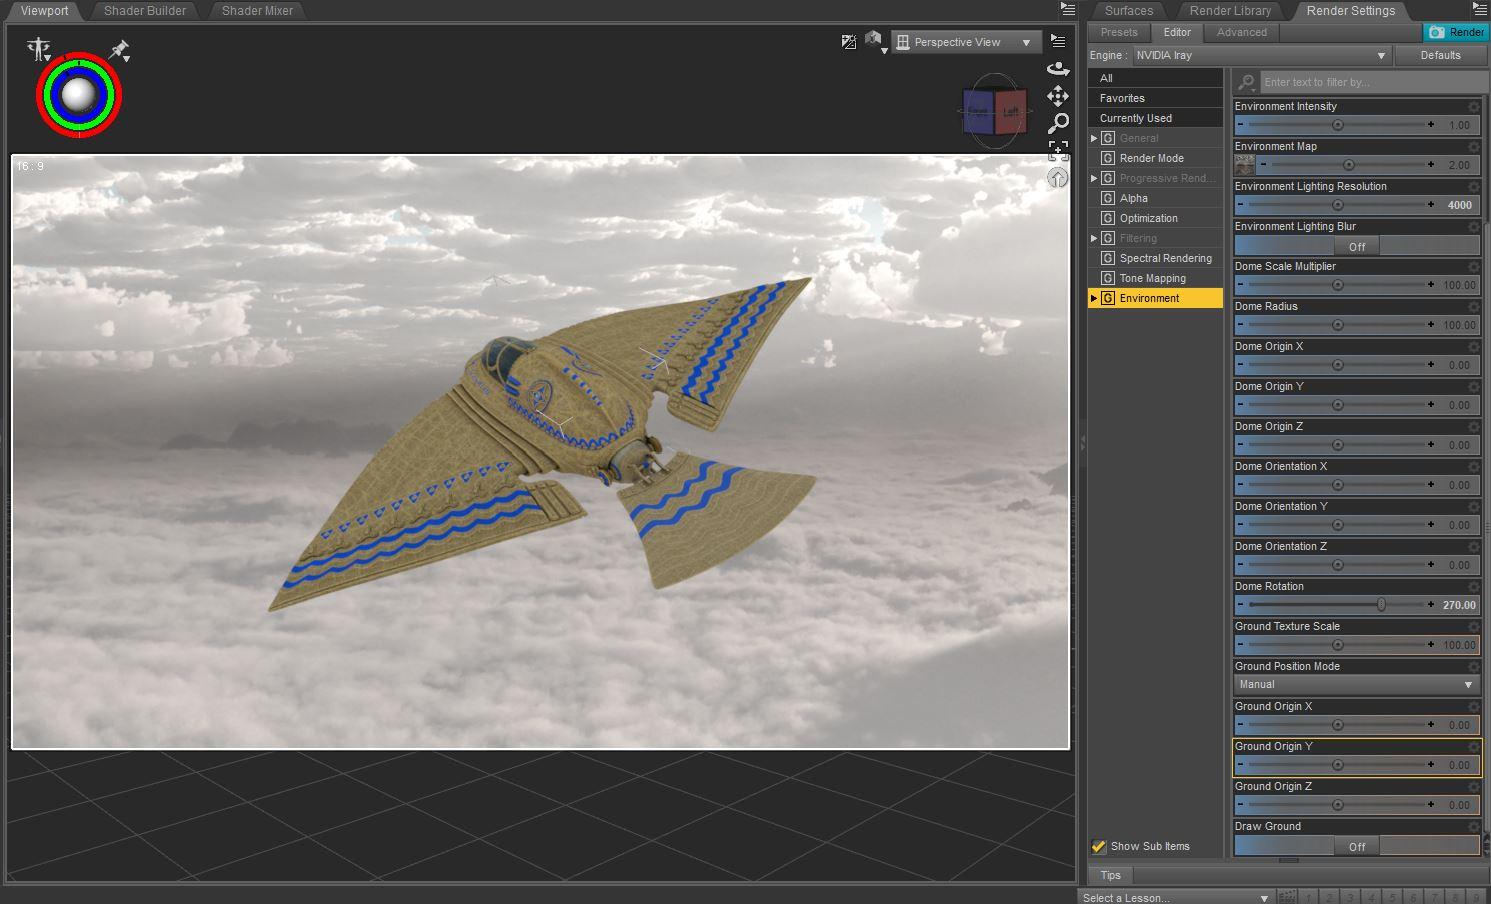Click the Render button
This screenshot has height=904, width=1491.
[x=1455, y=32]
